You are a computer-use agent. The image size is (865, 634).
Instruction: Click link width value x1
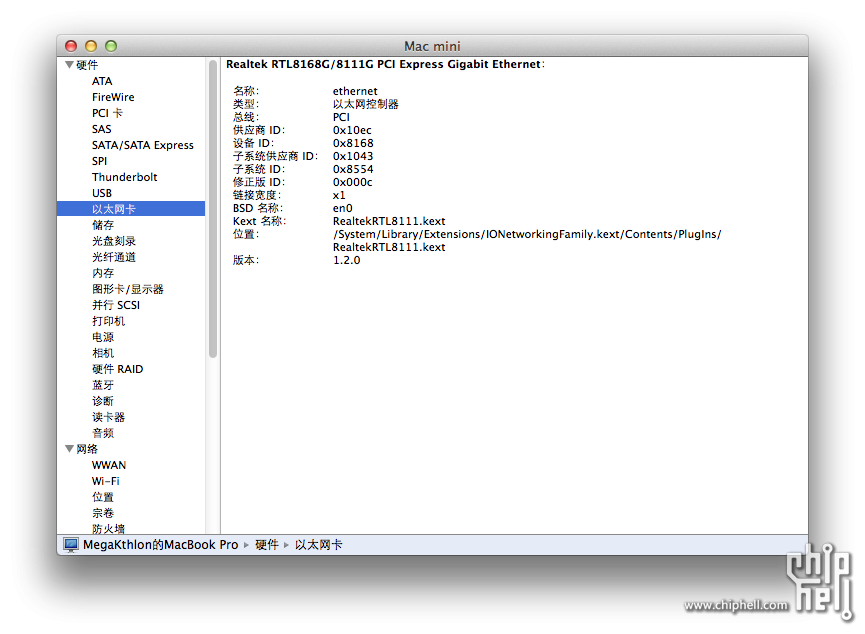coord(339,195)
